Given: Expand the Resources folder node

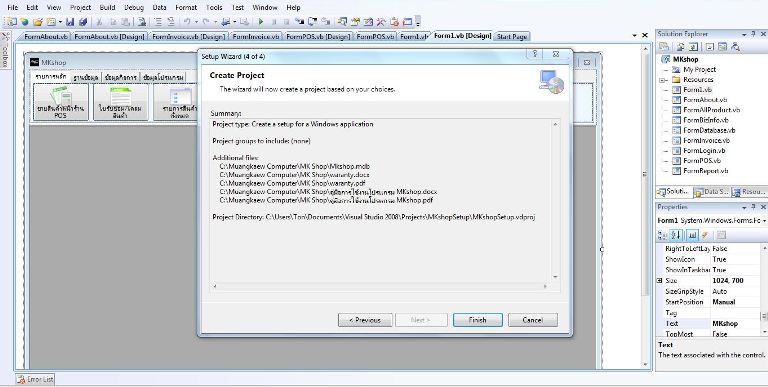Looking at the screenshot, I should coord(663,80).
